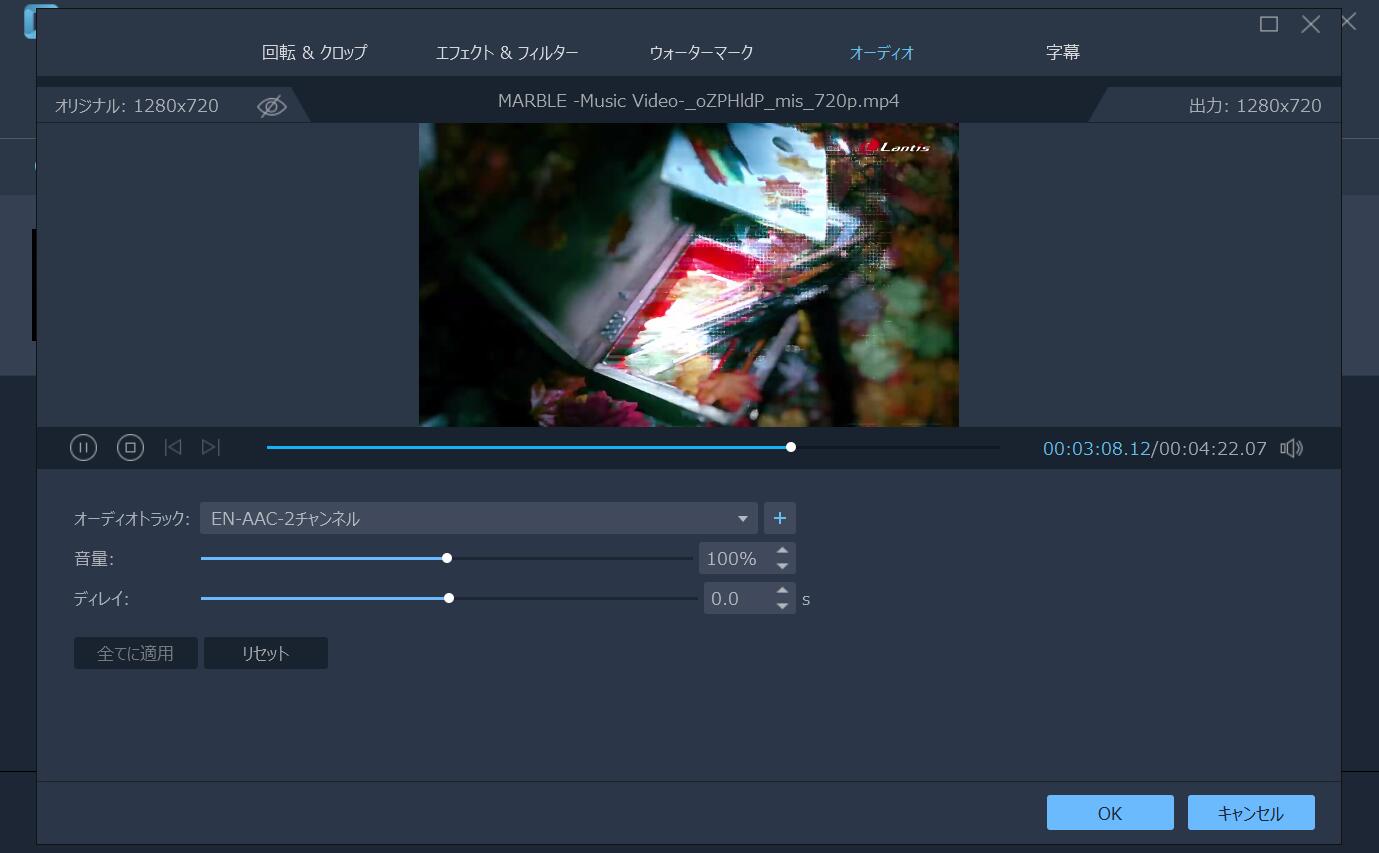Open the 回転 & クロップ tab

coord(314,53)
